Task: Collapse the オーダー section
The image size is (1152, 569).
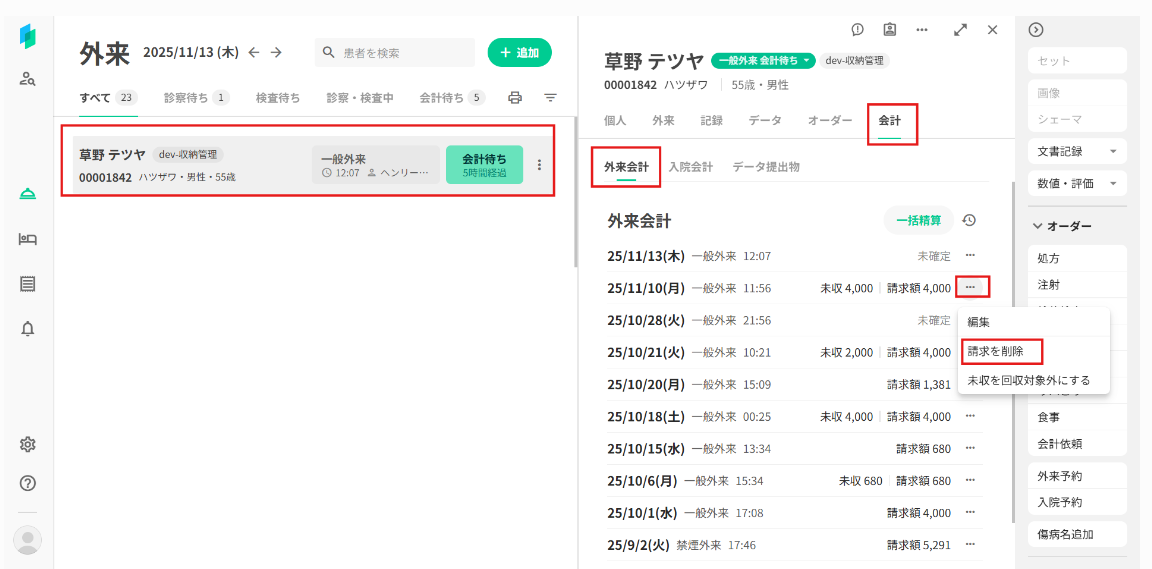Action: pos(1038,226)
